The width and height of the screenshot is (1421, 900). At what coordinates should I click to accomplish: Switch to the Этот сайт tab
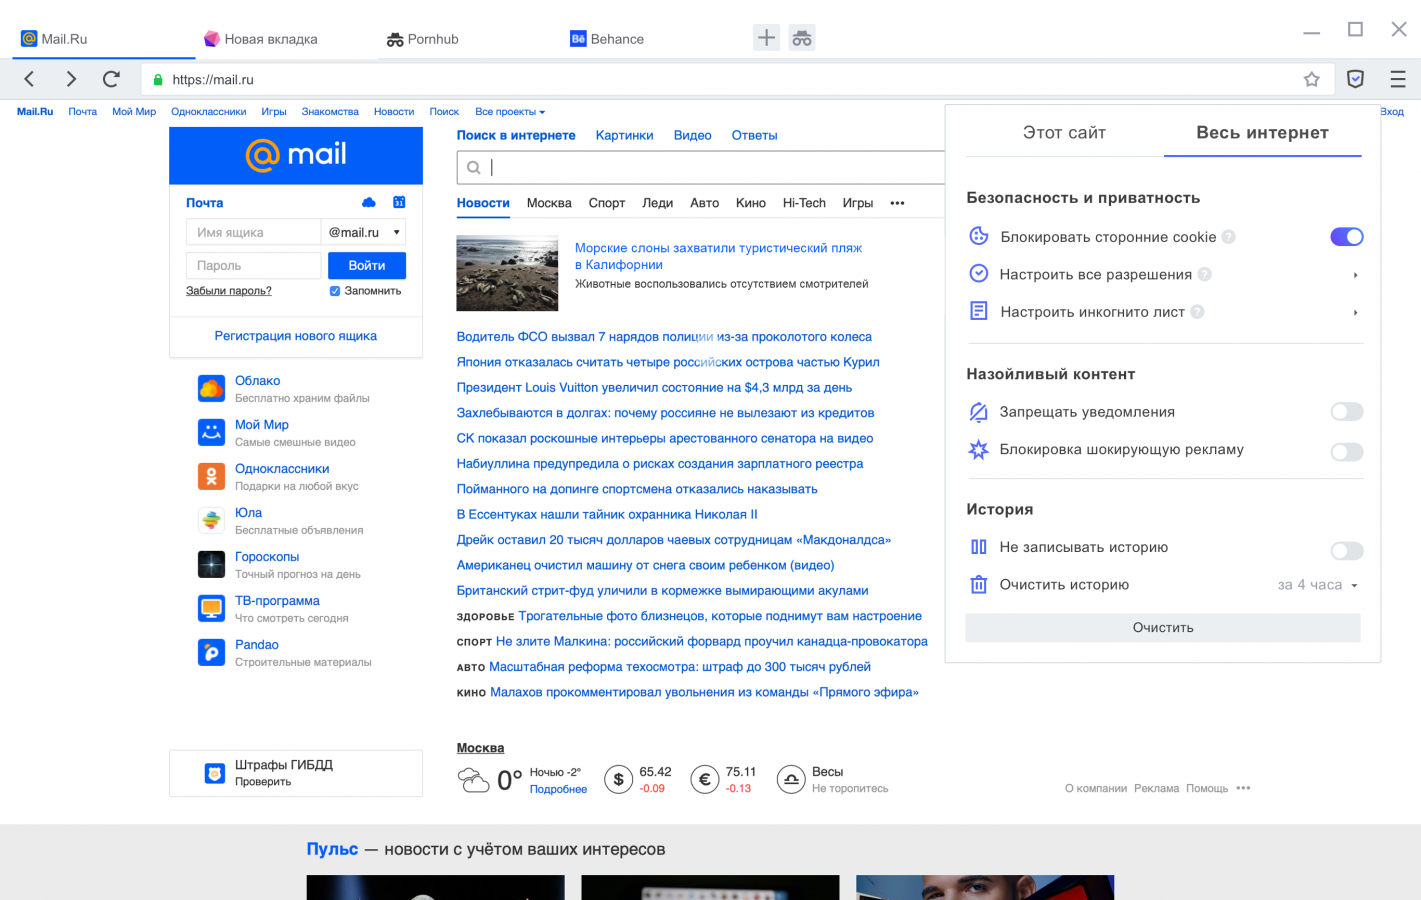tap(1064, 133)
